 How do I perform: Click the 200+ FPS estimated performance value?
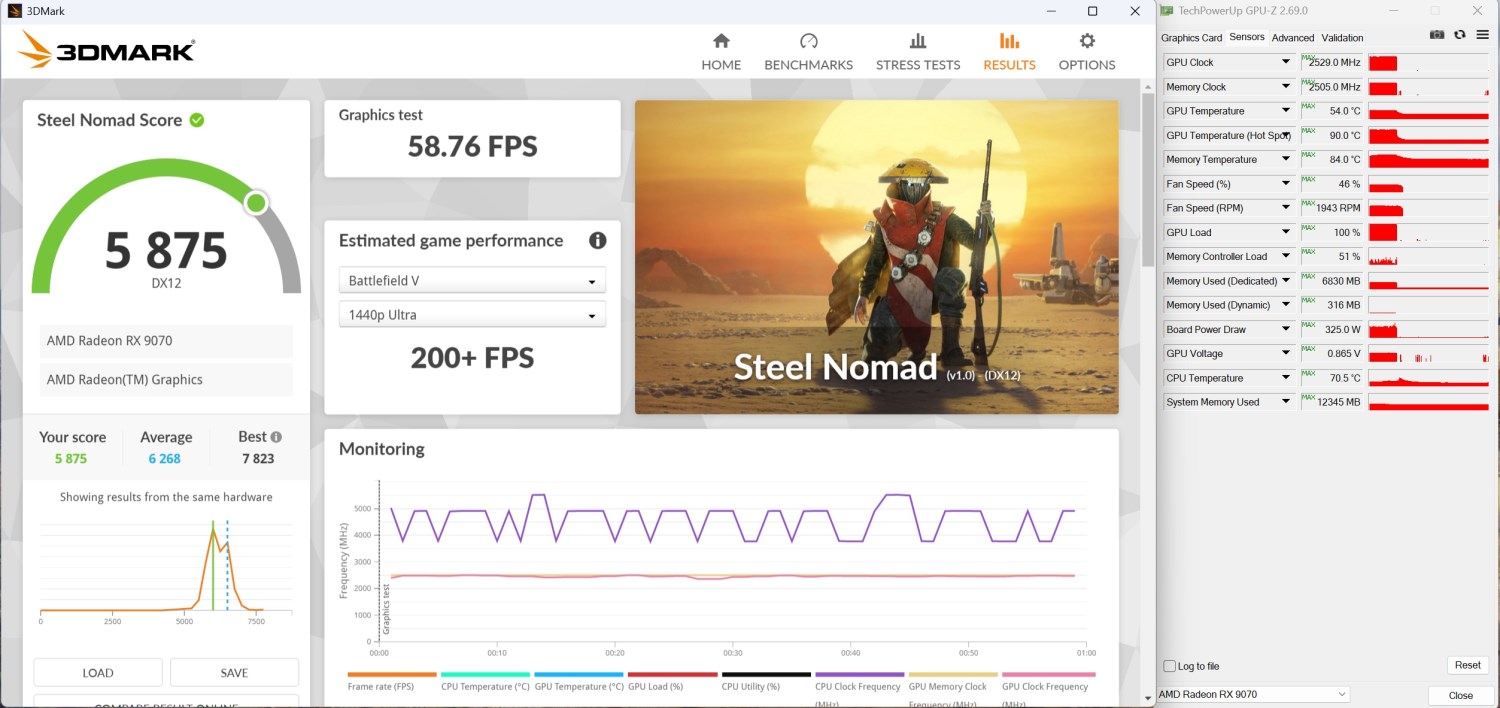tap(472, 358)
